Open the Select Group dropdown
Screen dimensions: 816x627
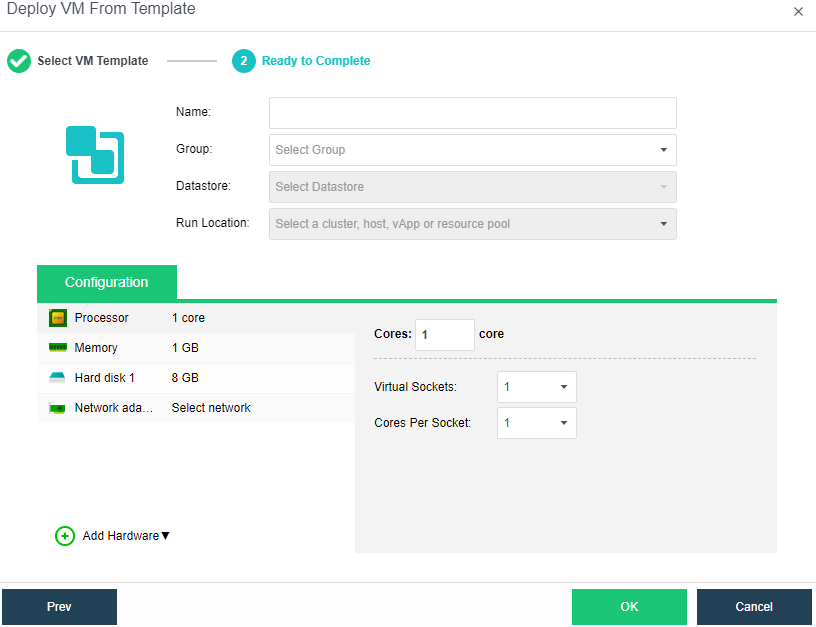pos(472,150)
